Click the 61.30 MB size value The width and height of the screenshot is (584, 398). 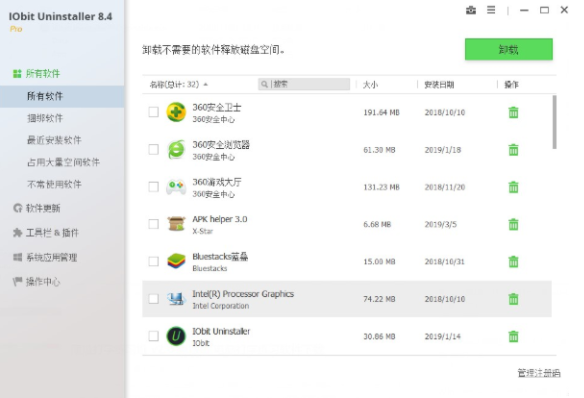[x=379, y=150]
